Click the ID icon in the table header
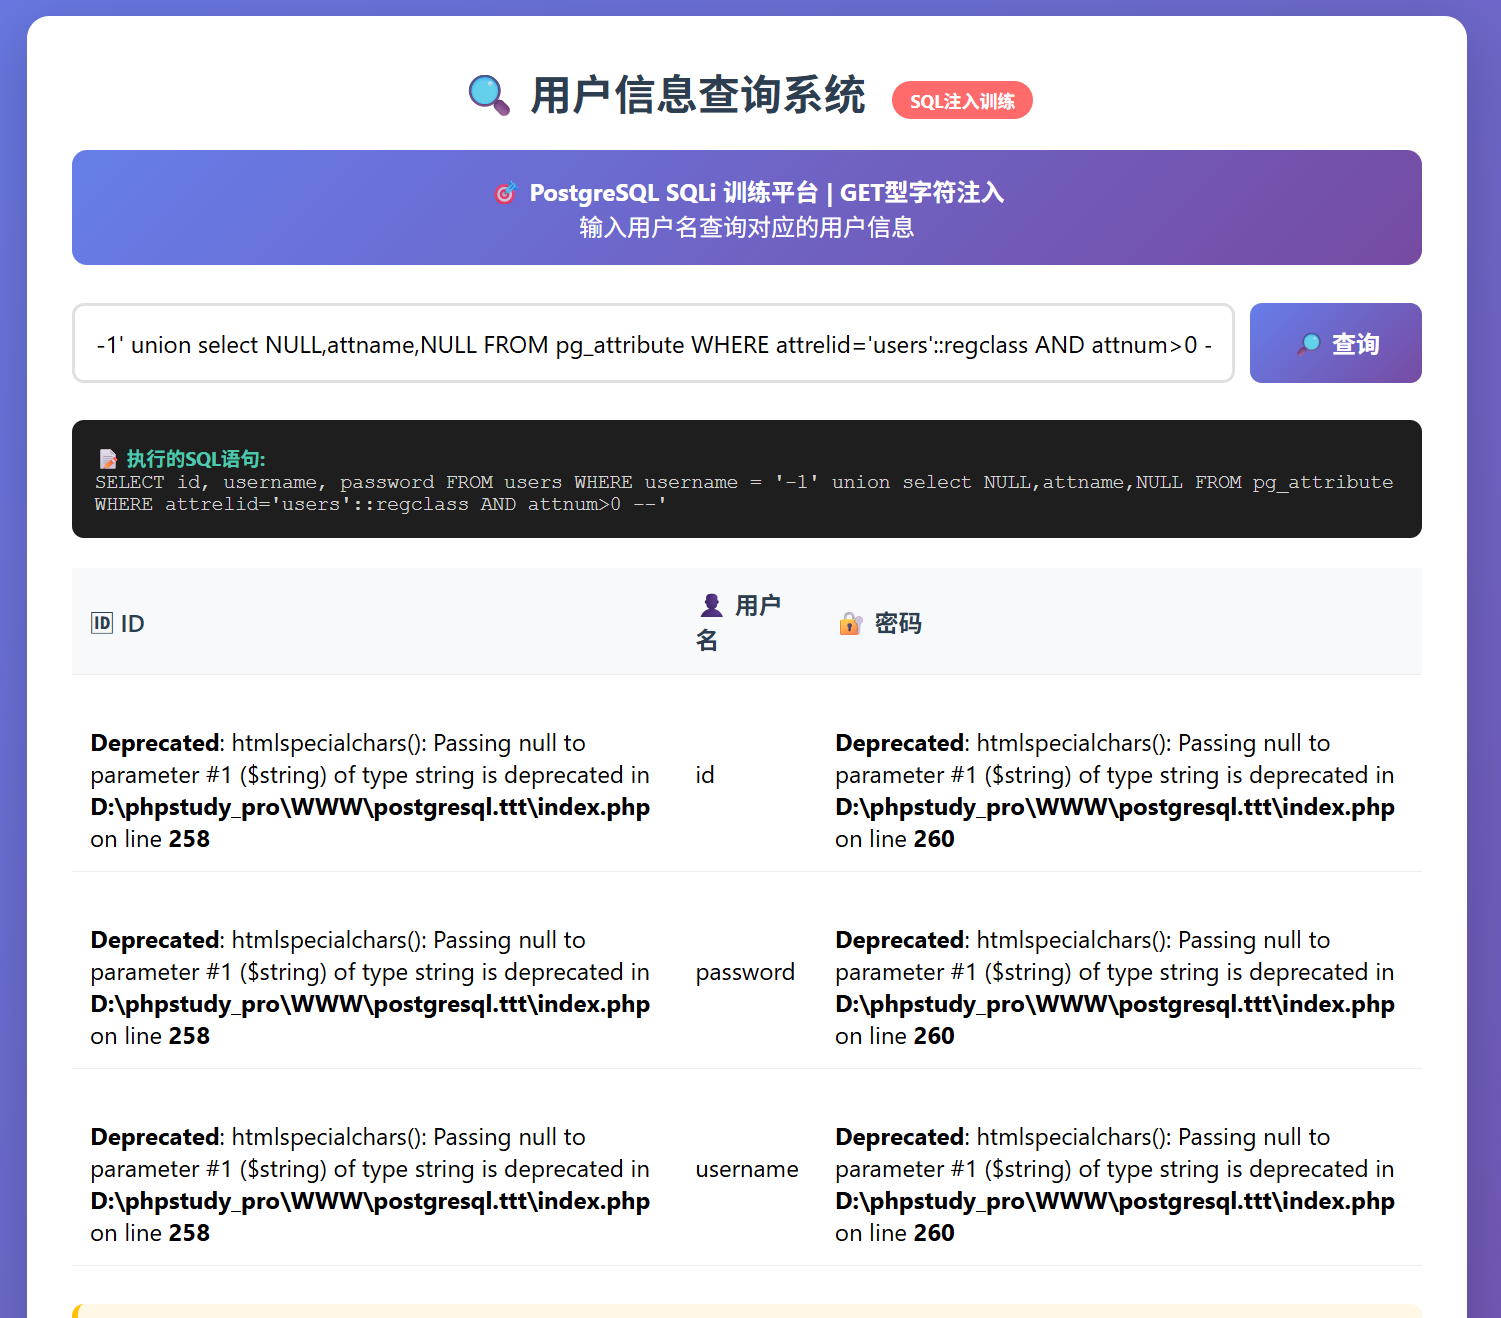 pos(102,623)
